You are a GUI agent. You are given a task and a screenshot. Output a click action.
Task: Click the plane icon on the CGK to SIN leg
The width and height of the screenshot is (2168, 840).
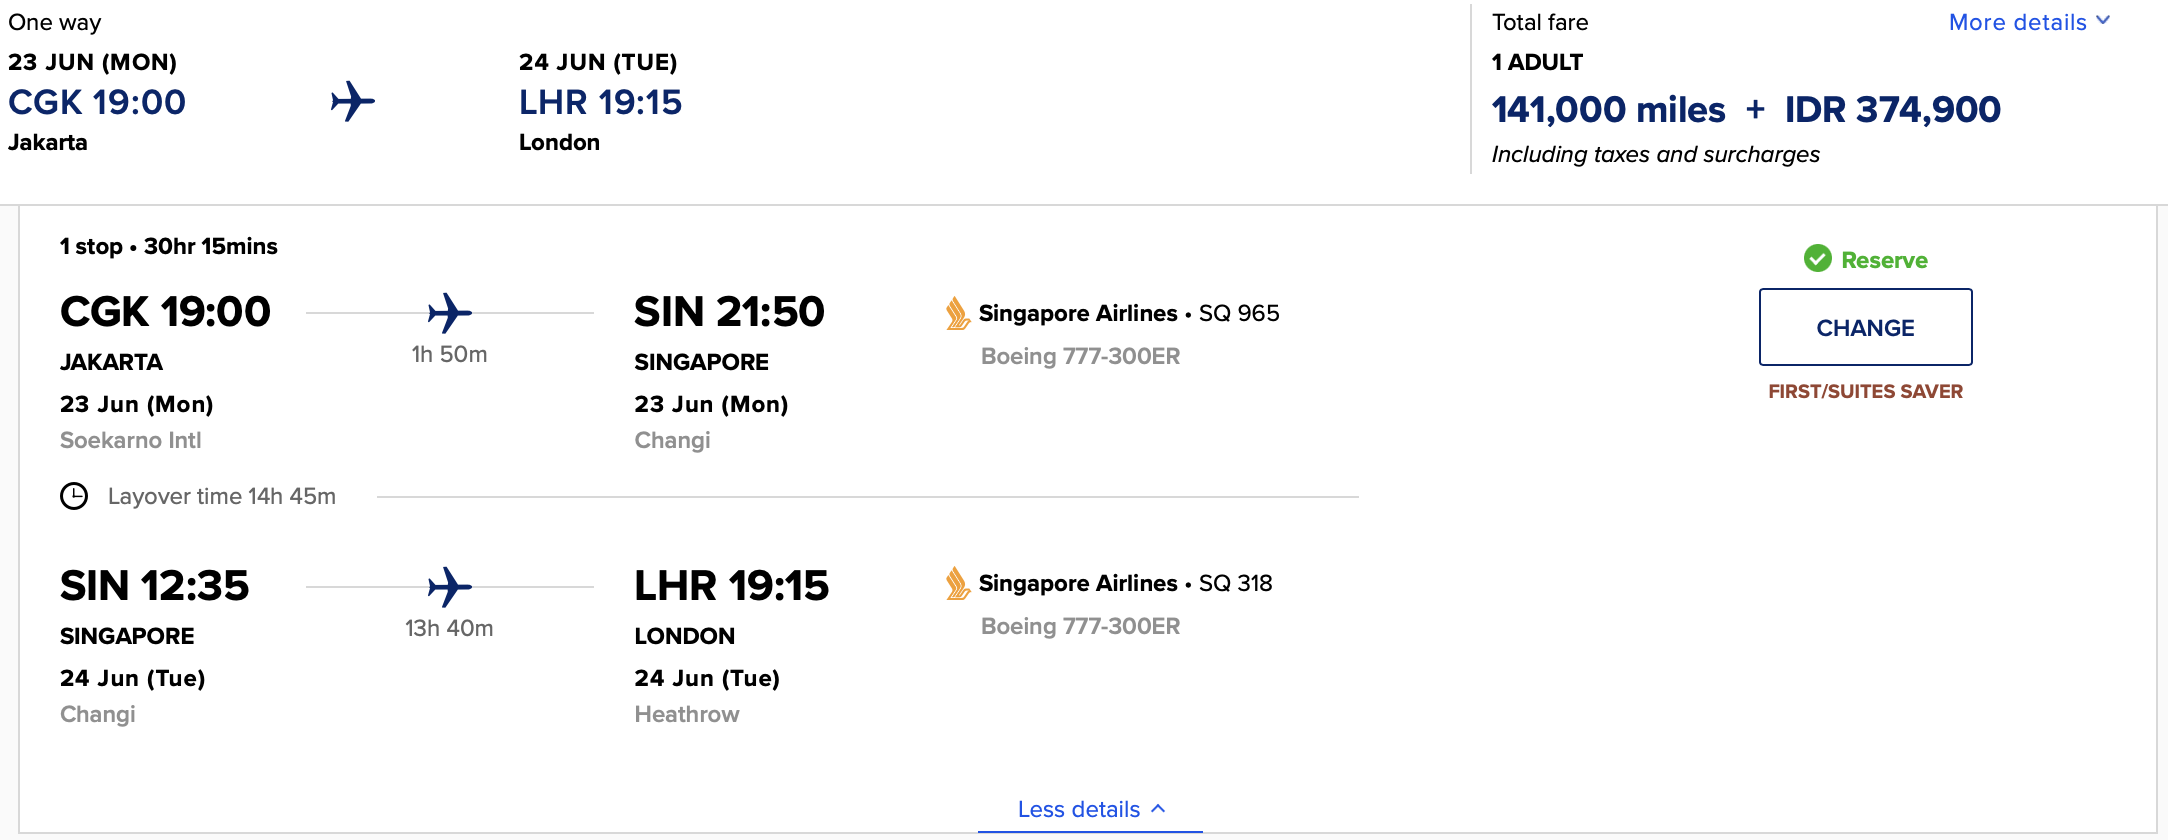pos(449,313)
